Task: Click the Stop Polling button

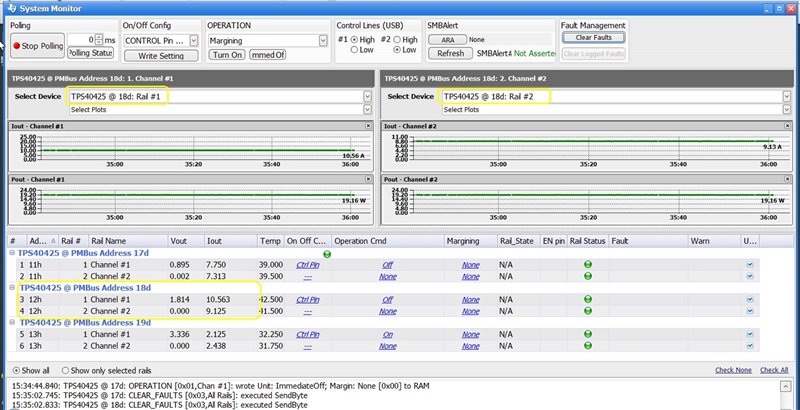Action: 37,45
